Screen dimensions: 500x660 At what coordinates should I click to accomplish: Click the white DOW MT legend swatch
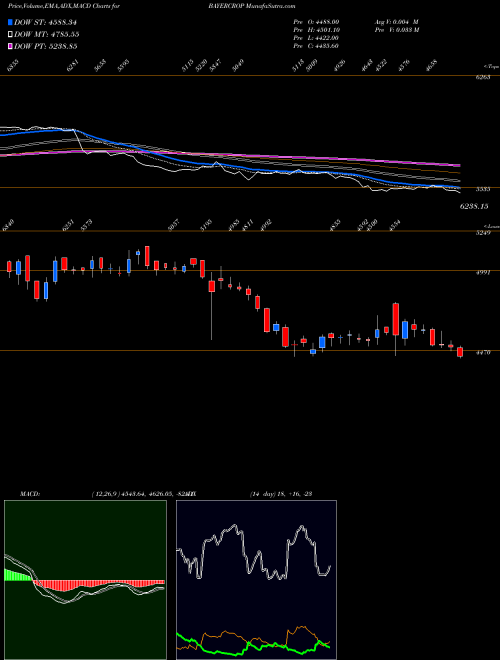point(10,34)
